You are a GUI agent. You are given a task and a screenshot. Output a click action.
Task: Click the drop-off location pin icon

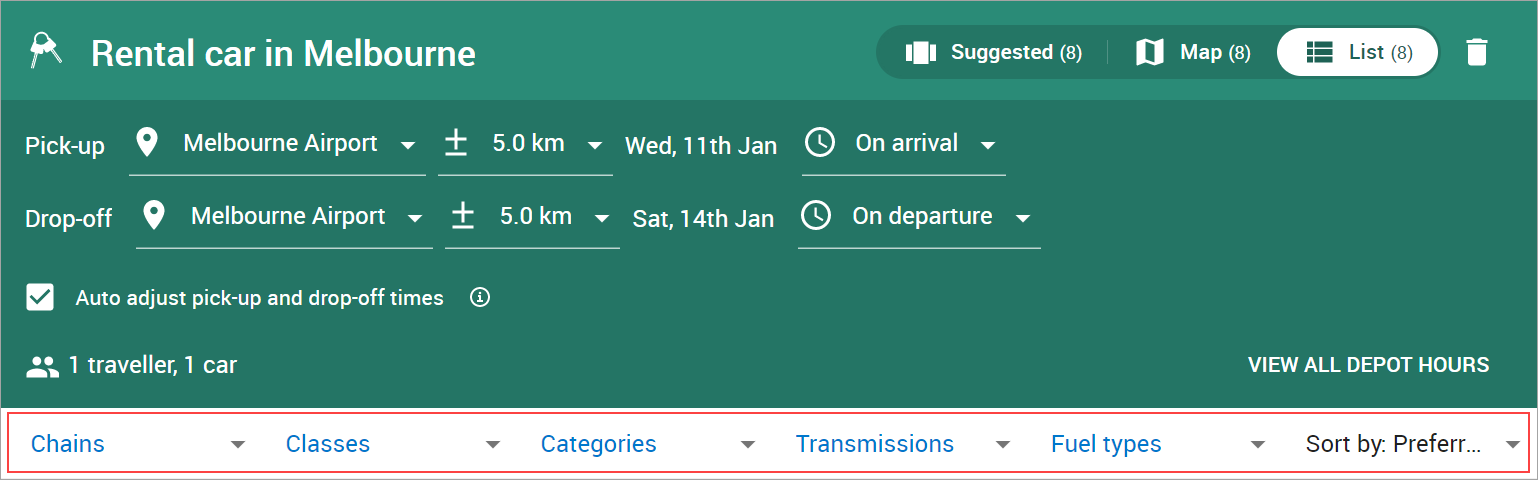pyautogui.click(x=154, y=216)
